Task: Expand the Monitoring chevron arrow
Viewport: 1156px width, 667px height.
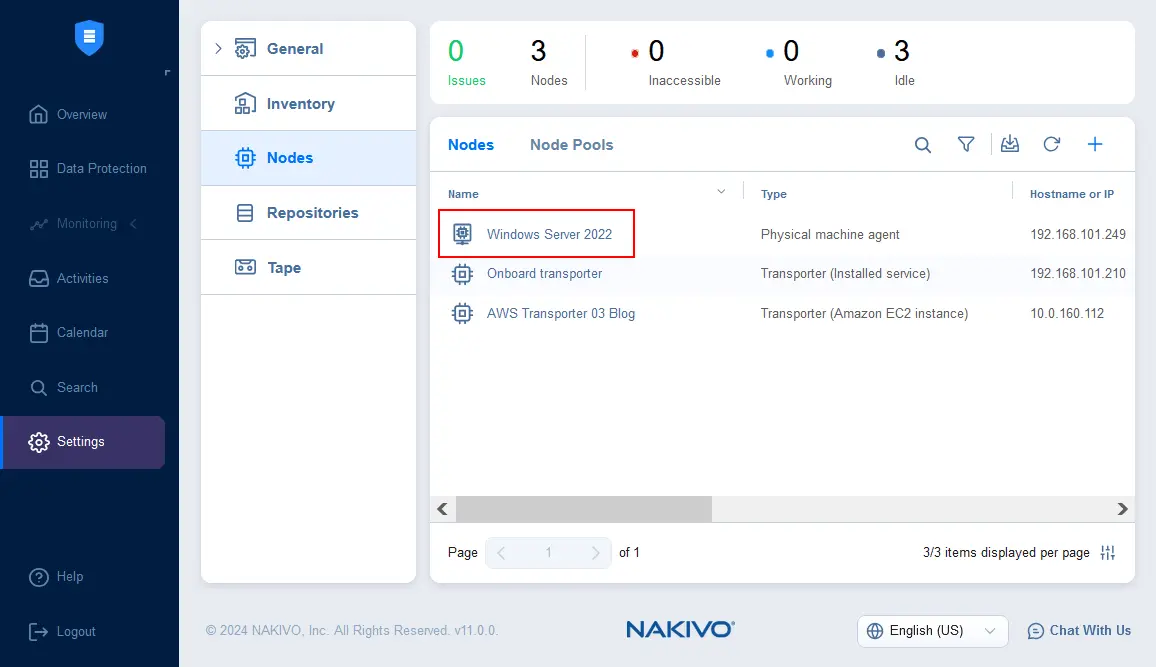Action: [x=133, y=223]
